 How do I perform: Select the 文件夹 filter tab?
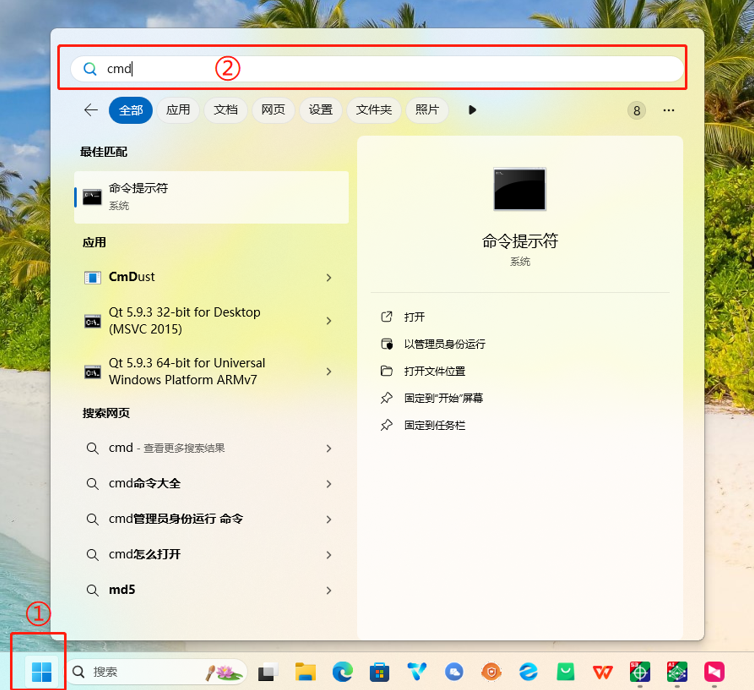[374, 110]
